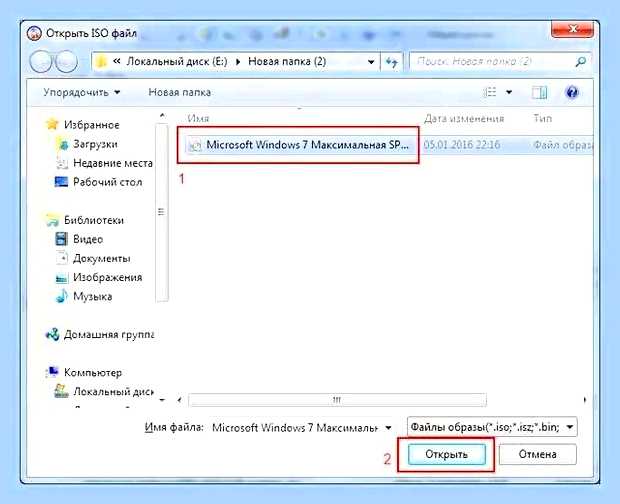This screenshot has width=620, height=504.
Task: Click the Forward navigation arrow button
Action: coord(66,62)
